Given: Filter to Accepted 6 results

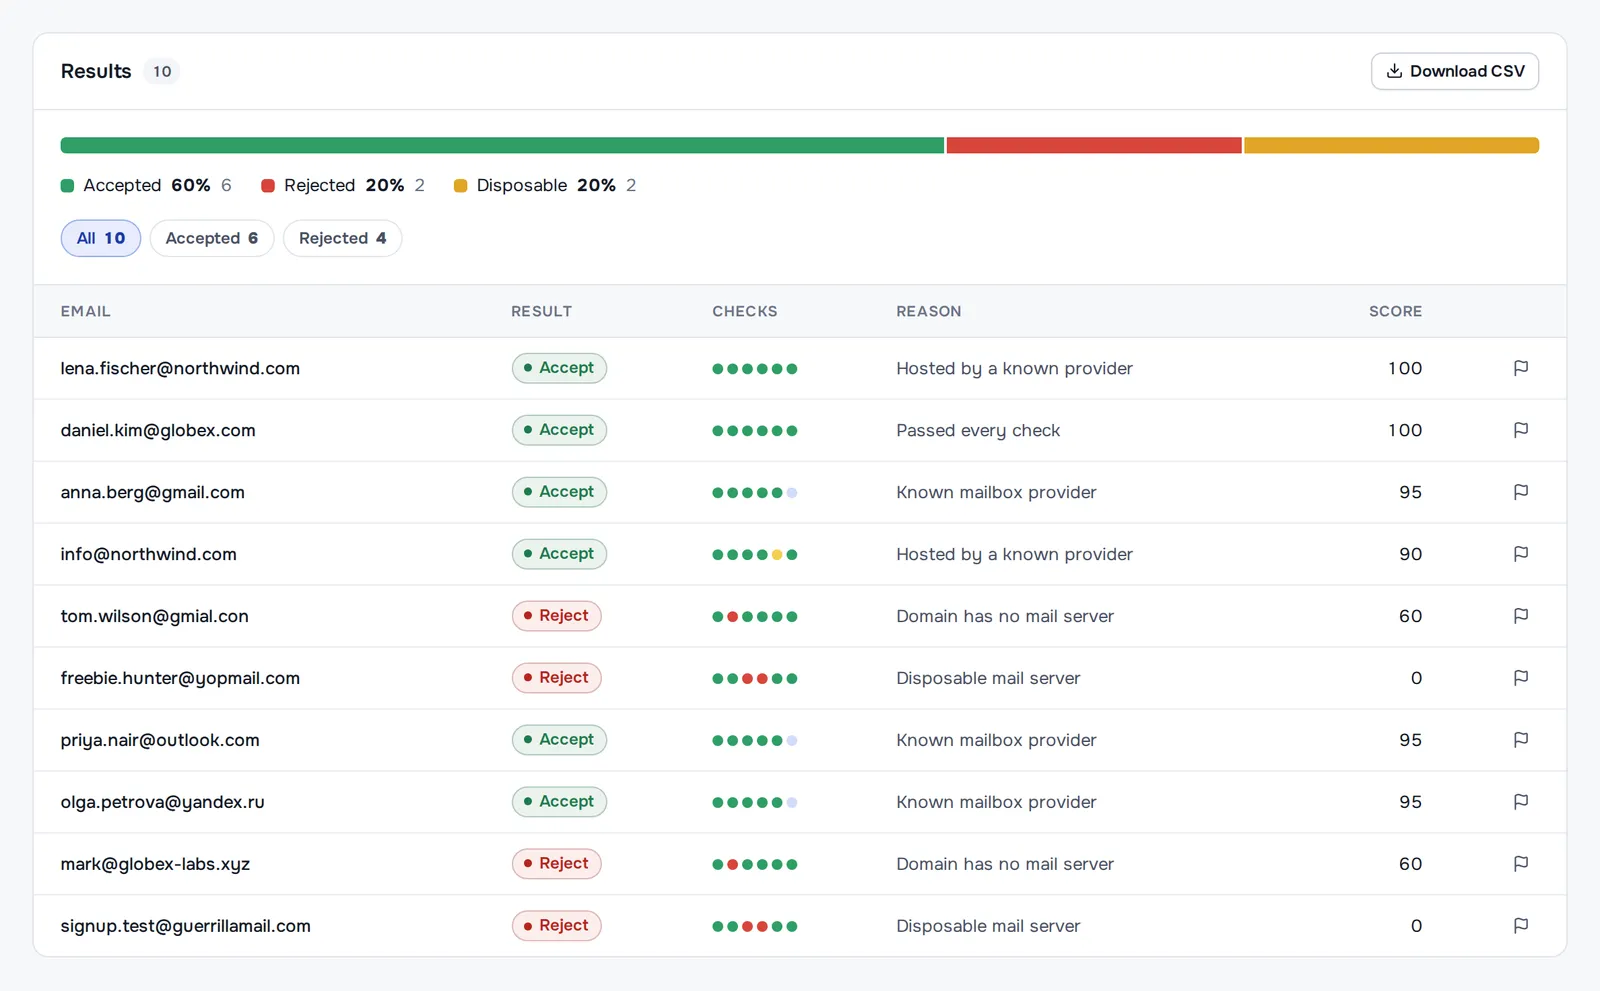Looking at the screenshot, I should (x=212, y=238).
